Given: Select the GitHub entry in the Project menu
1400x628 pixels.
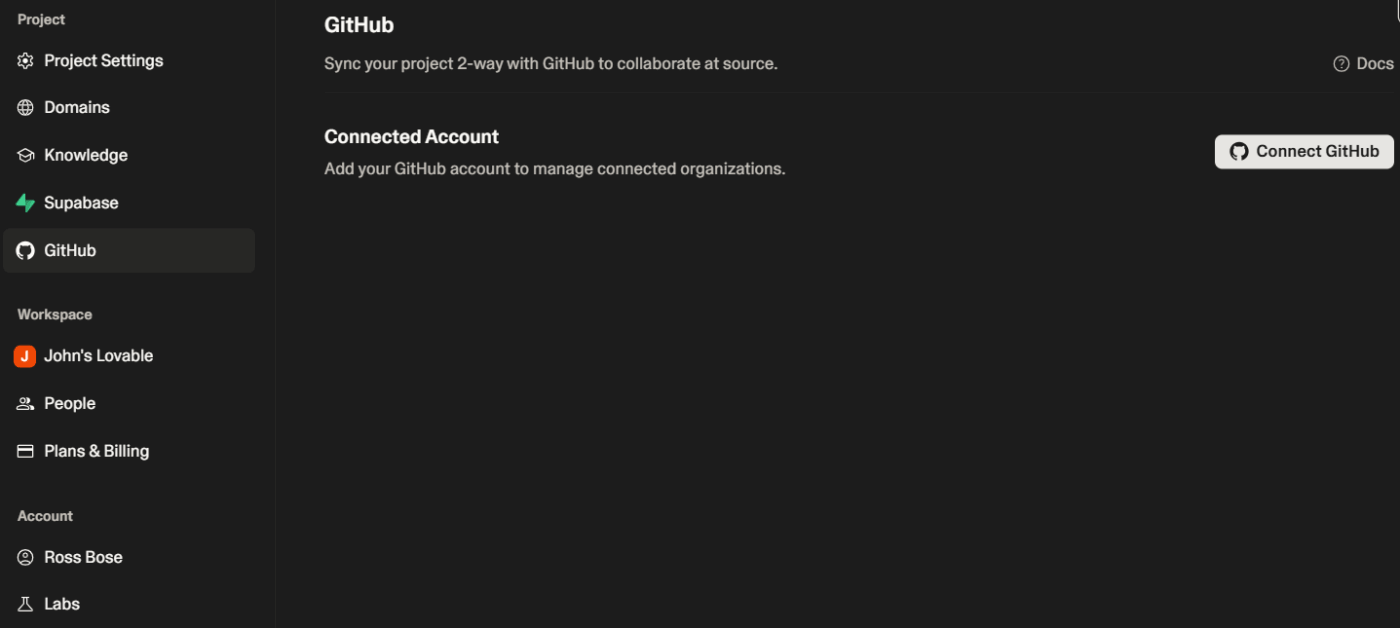Looking at the screenshot, I should (70, 250).
